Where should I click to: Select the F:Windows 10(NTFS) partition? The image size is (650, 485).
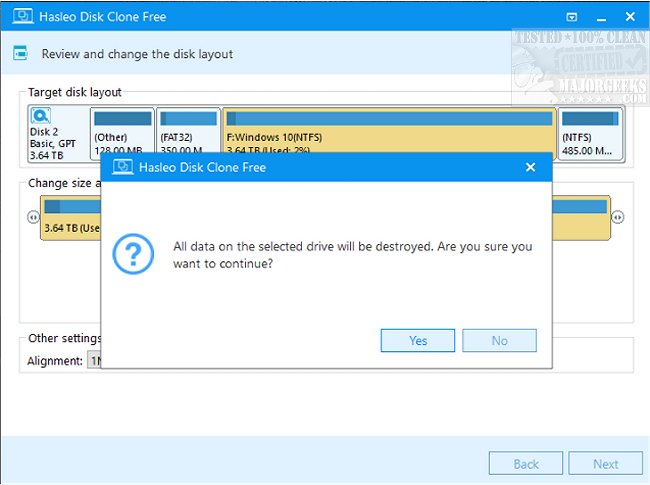tap(389, 130)
